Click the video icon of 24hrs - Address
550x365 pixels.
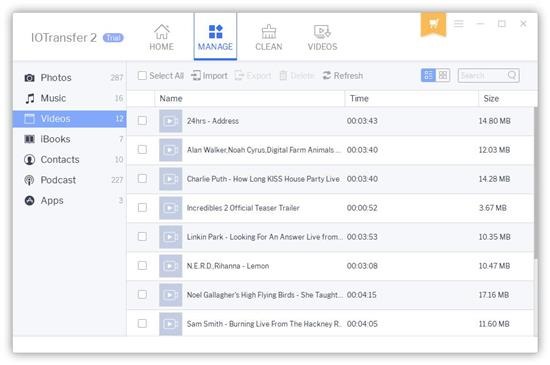click(170, 121)
